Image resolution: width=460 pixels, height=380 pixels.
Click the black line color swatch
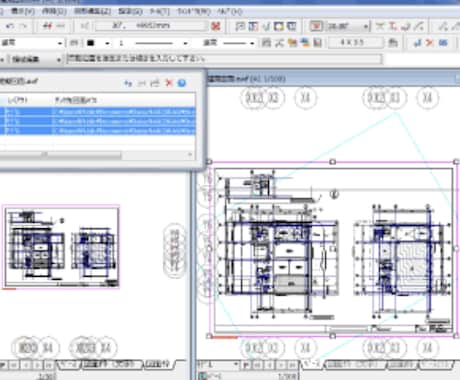(91, 43)
